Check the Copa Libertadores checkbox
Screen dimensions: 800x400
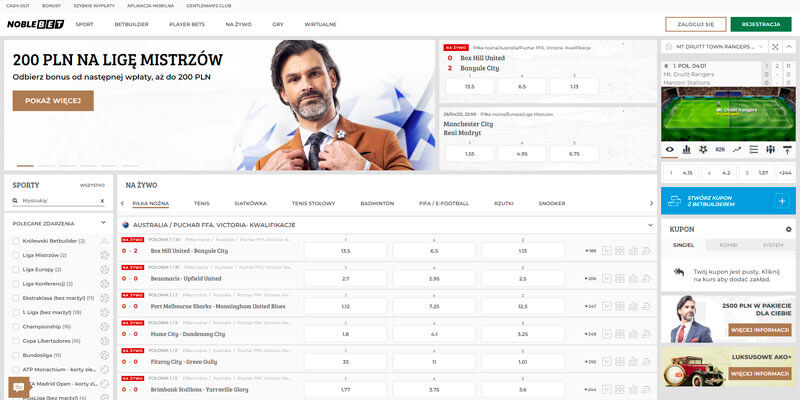point(16,341)
